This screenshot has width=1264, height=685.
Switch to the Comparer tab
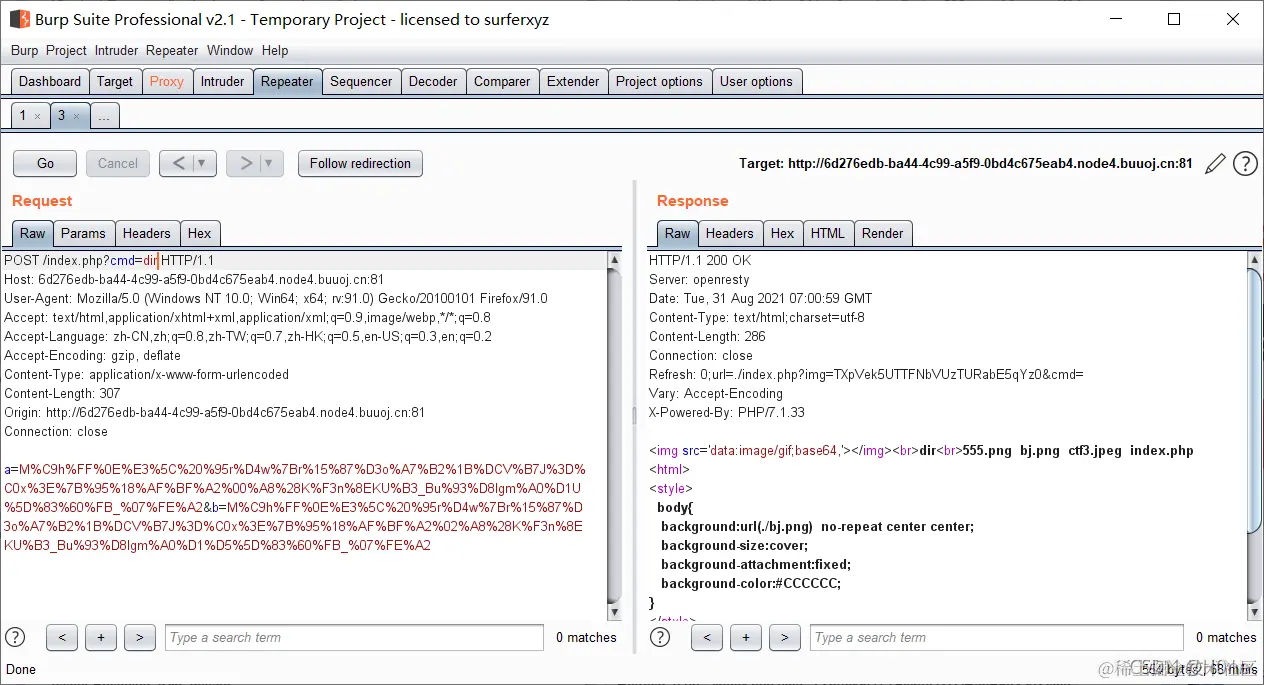[502, 82]
